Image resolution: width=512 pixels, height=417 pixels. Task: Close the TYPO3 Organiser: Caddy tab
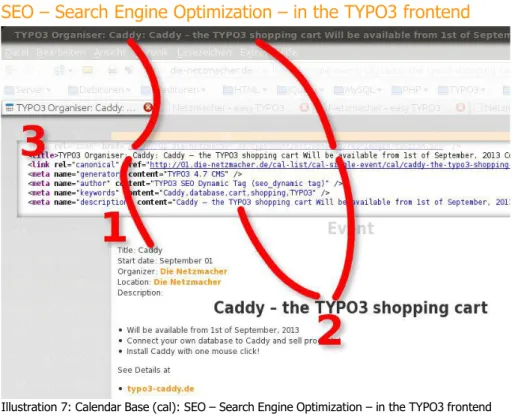point(148,107)
